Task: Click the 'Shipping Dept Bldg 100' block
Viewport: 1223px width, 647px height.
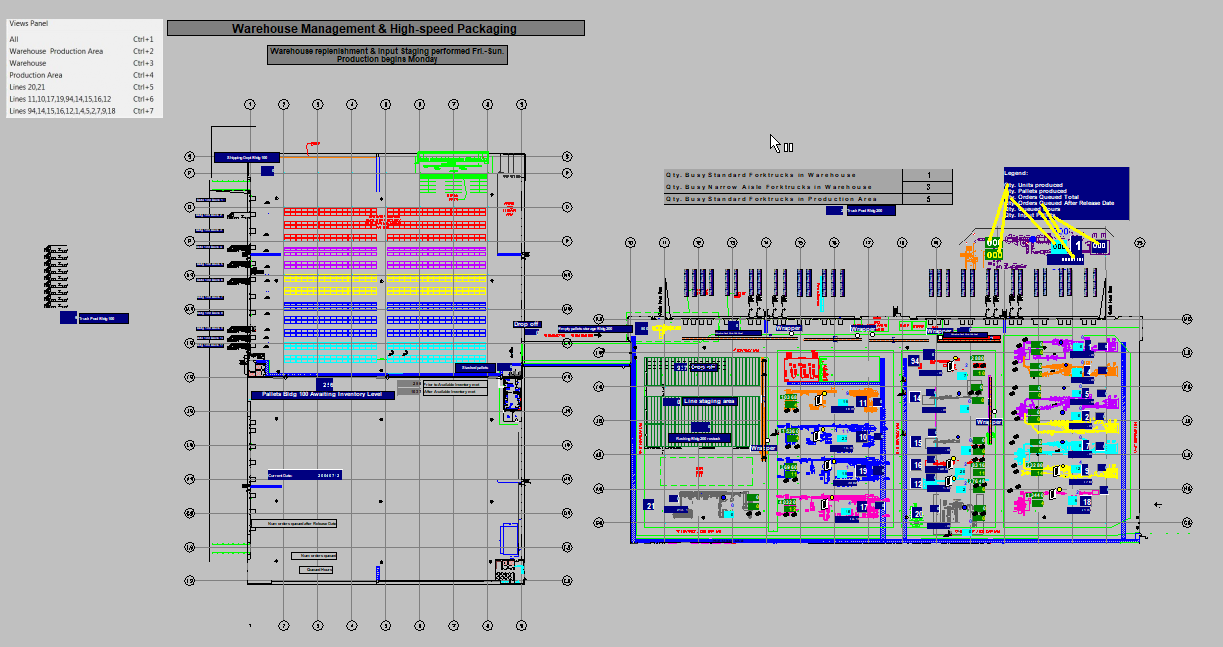Action: tap(246, 158)
